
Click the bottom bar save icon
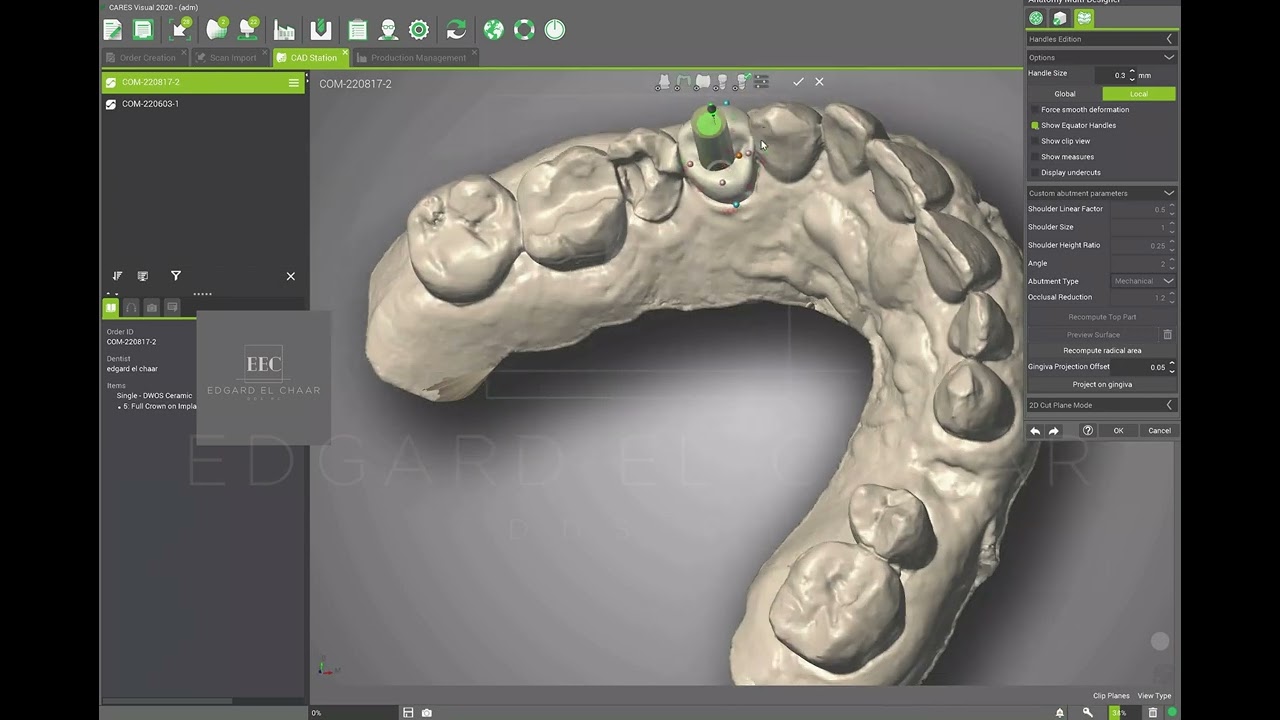coord(408,713)
